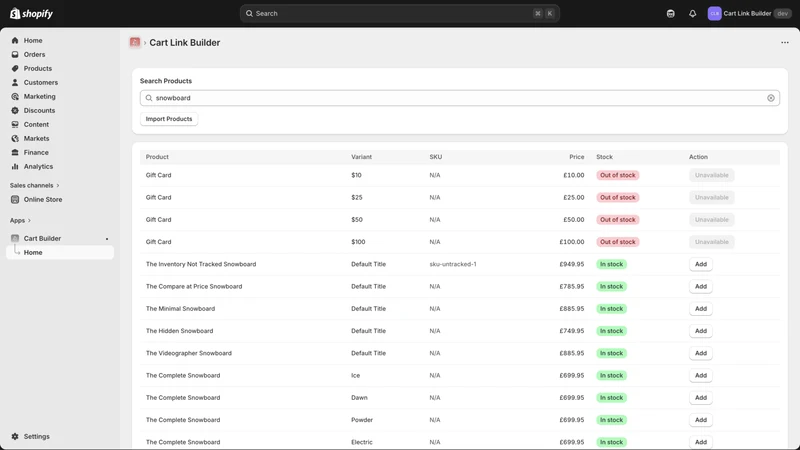
Task: Open Home in sidebar via house icon
Action: click(15, 40)
